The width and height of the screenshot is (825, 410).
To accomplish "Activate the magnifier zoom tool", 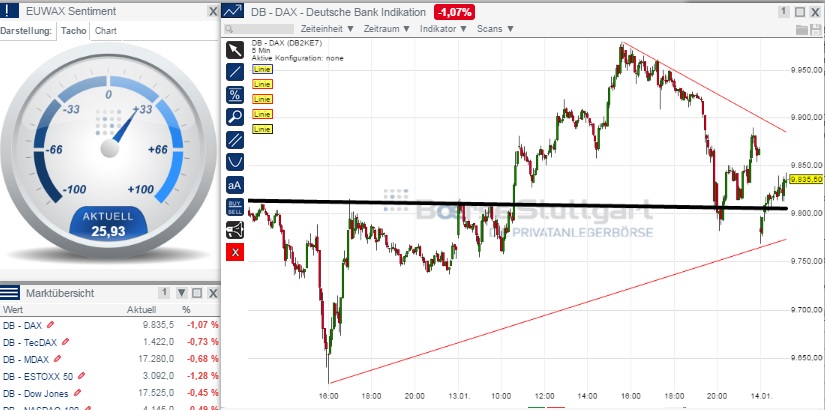I will 235,117.
